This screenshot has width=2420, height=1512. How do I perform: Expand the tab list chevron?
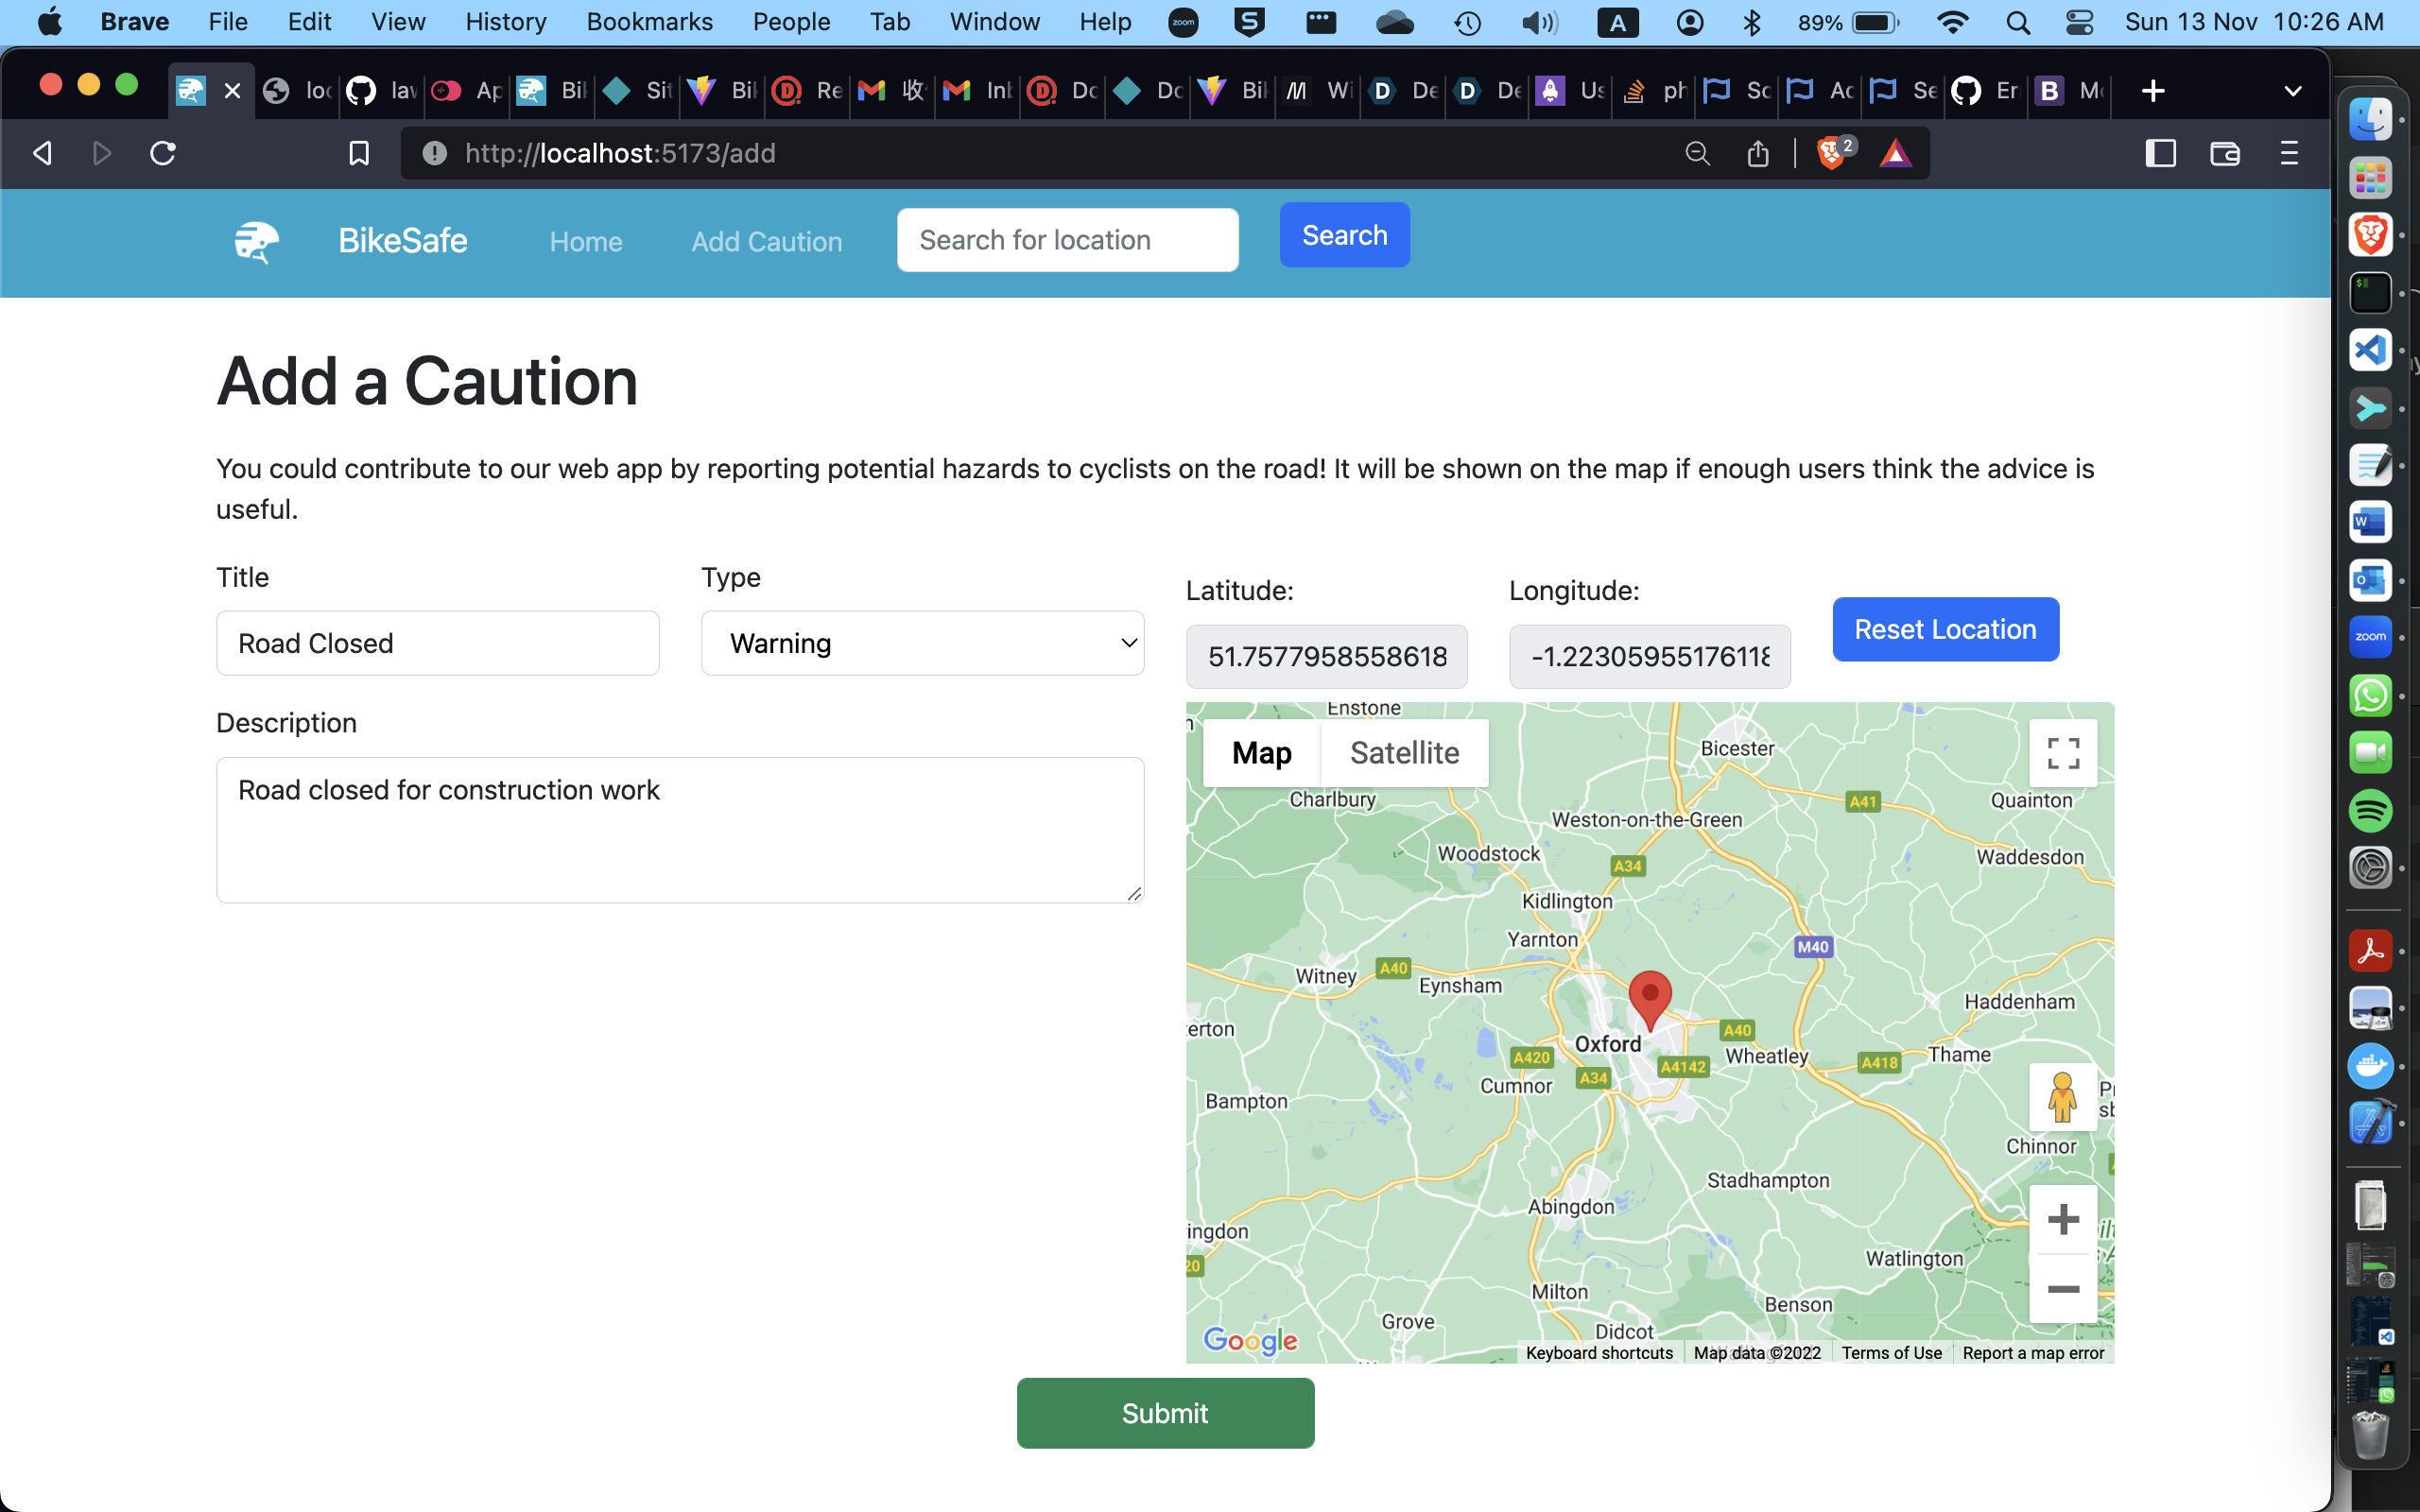point(2292,91)
